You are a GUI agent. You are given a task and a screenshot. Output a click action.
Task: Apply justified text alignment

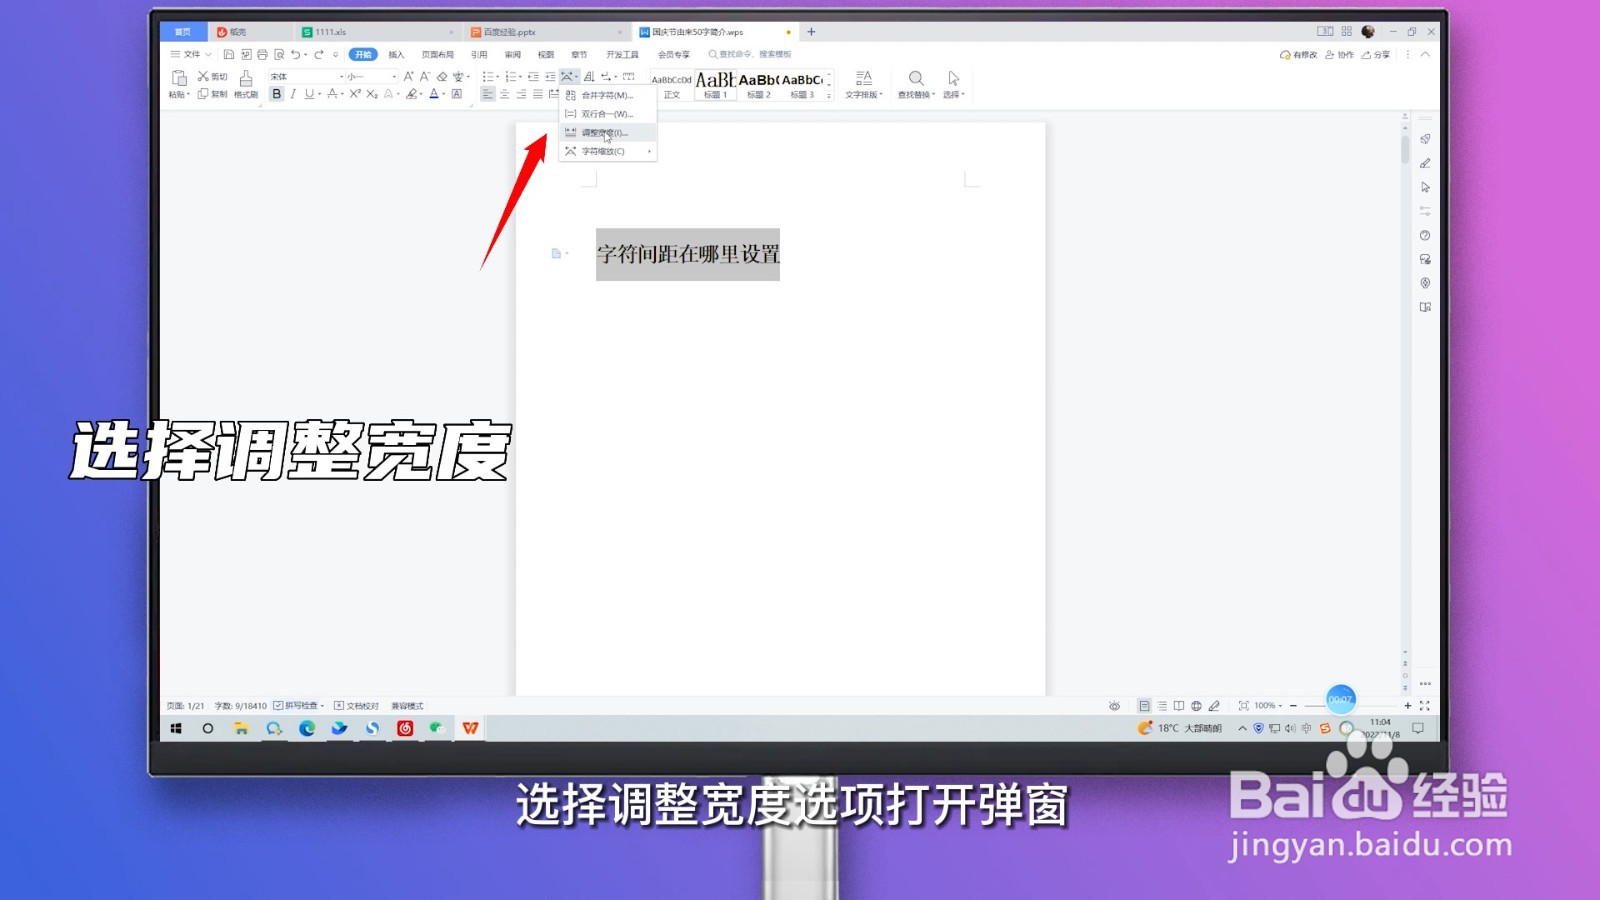pos(538,94)
